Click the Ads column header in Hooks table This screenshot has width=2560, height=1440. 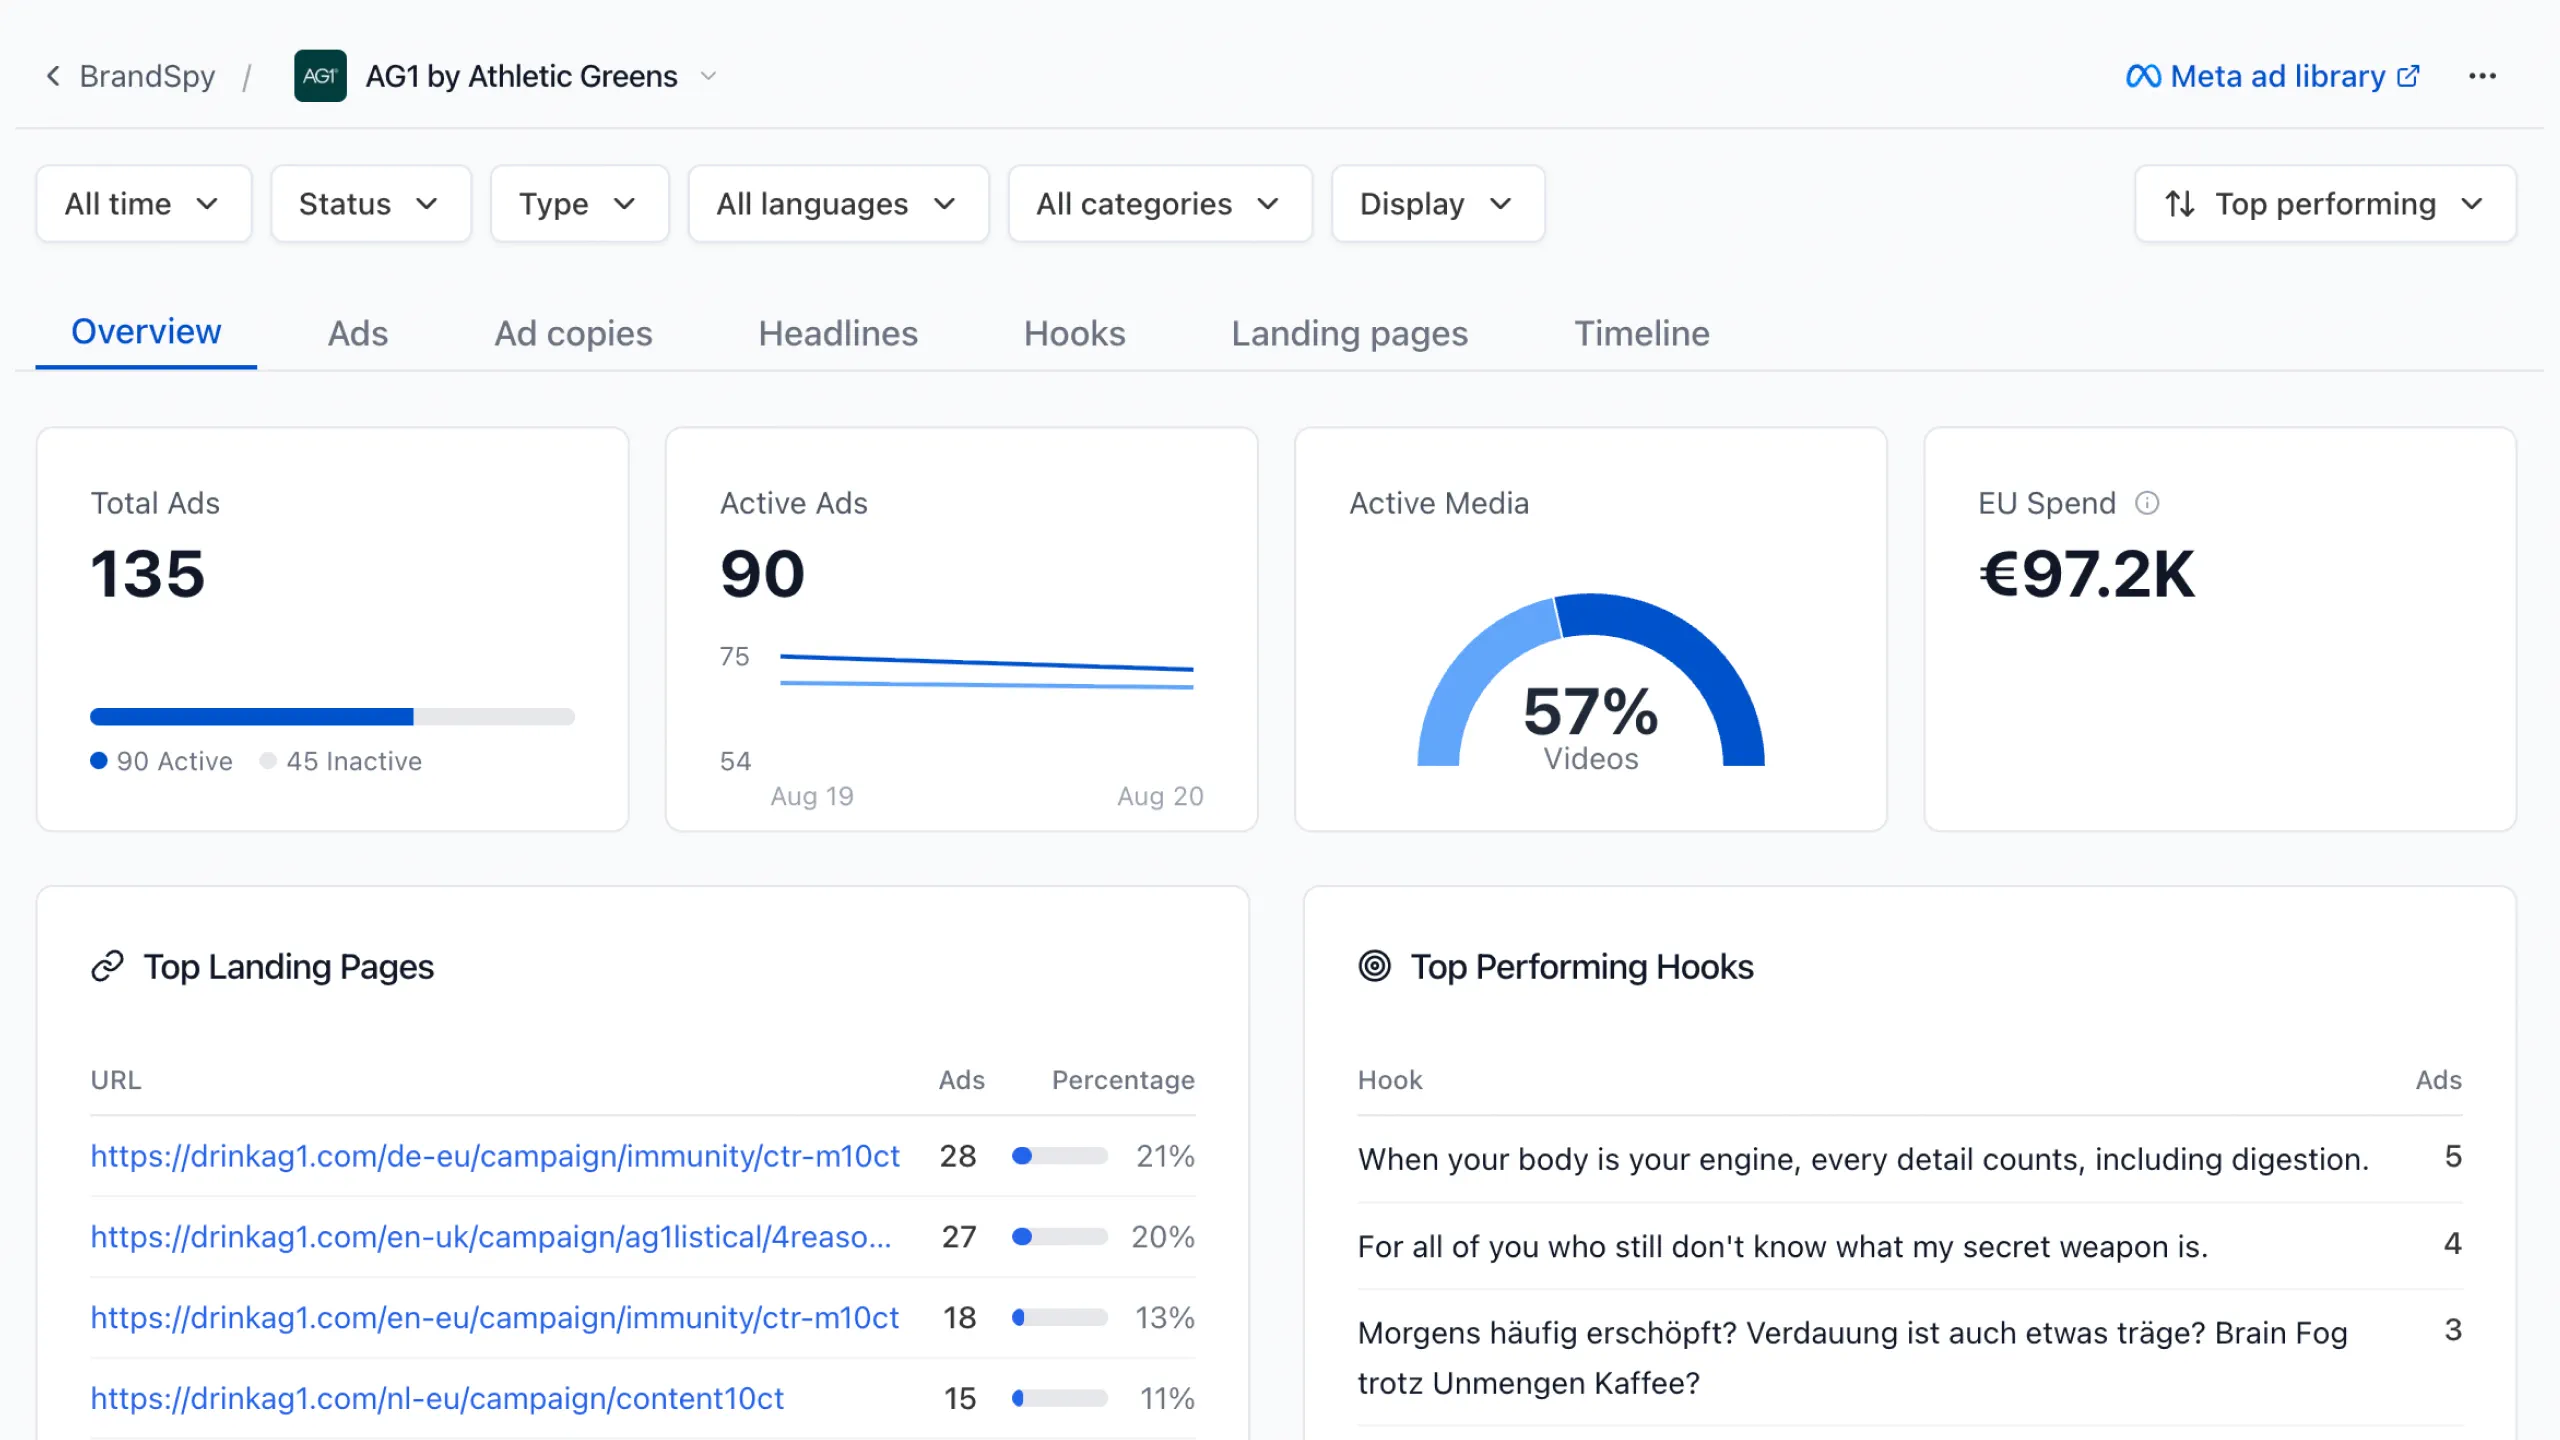(x=2439, y=1080)
